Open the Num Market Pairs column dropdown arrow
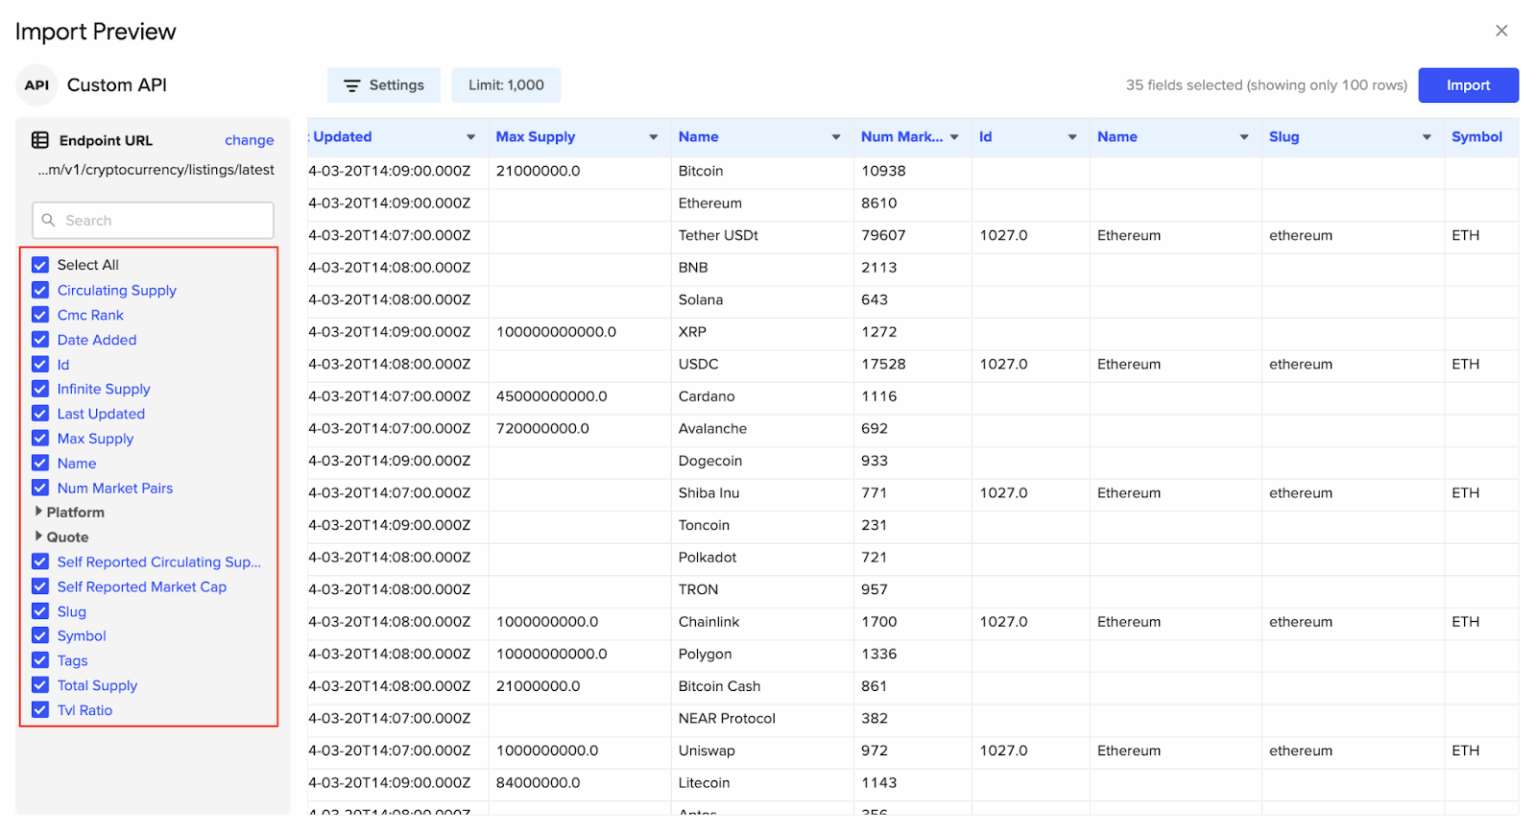The height and width of the screenshot is (835, 1536). [954, 137]
